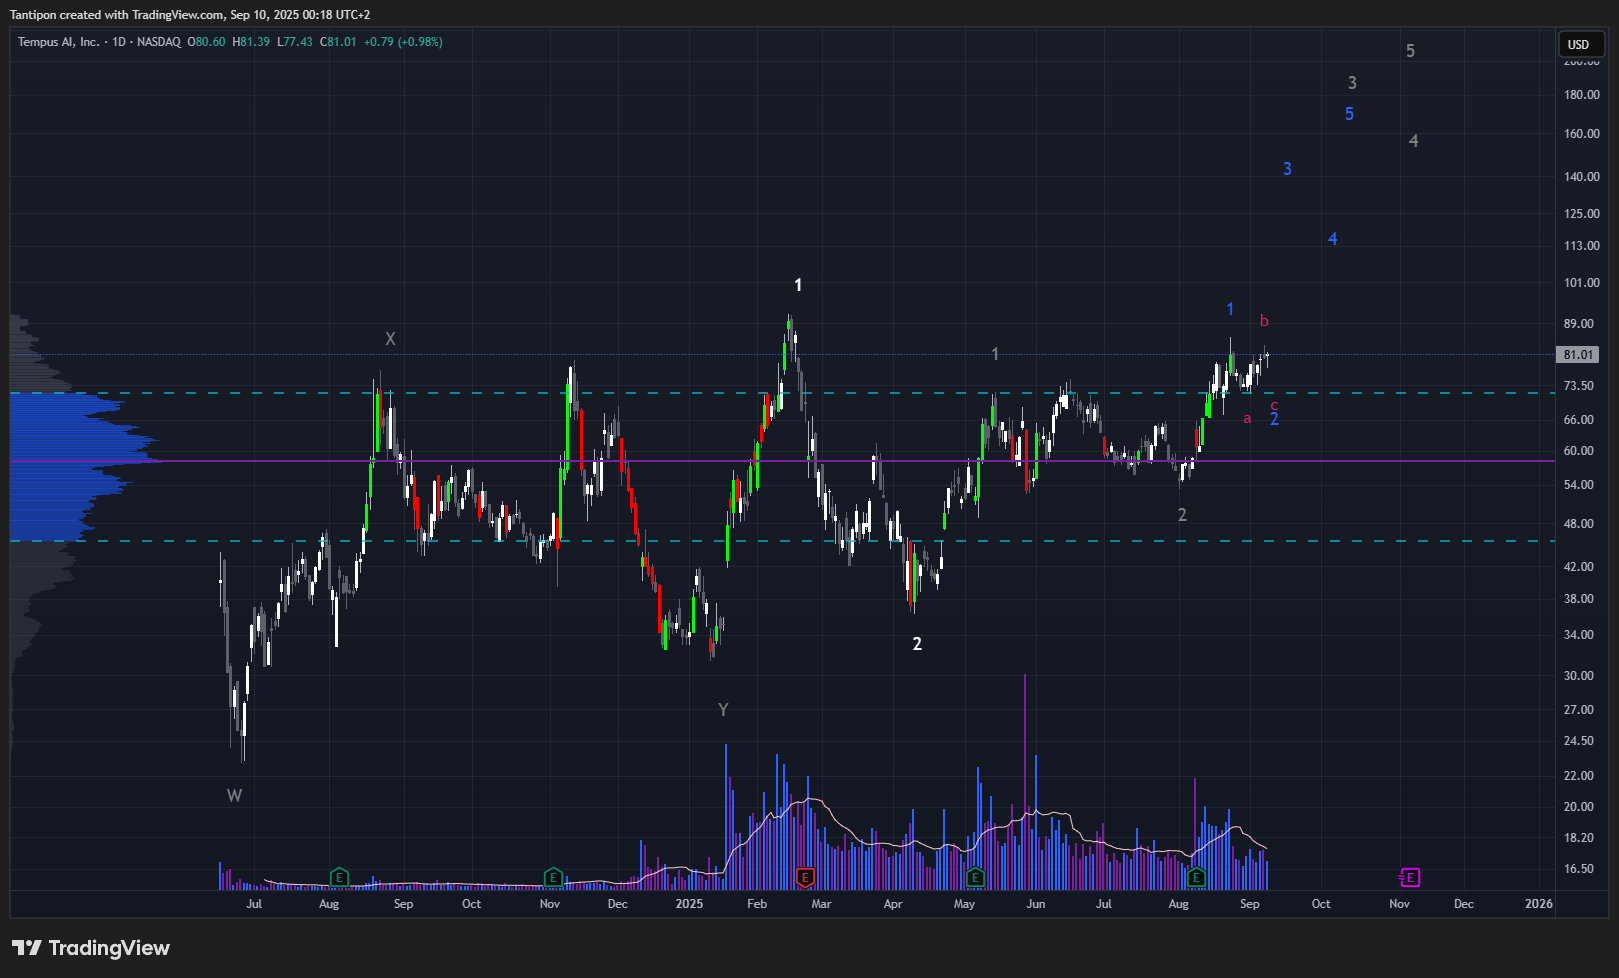This screenshot has width=1619, height=978.
Task: Select the current price label 81.01
Action: (1578, 355)
